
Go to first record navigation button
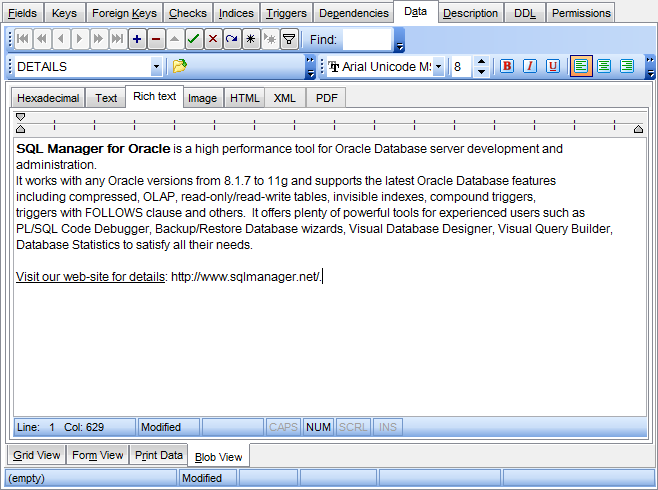[x=23, y=39]
